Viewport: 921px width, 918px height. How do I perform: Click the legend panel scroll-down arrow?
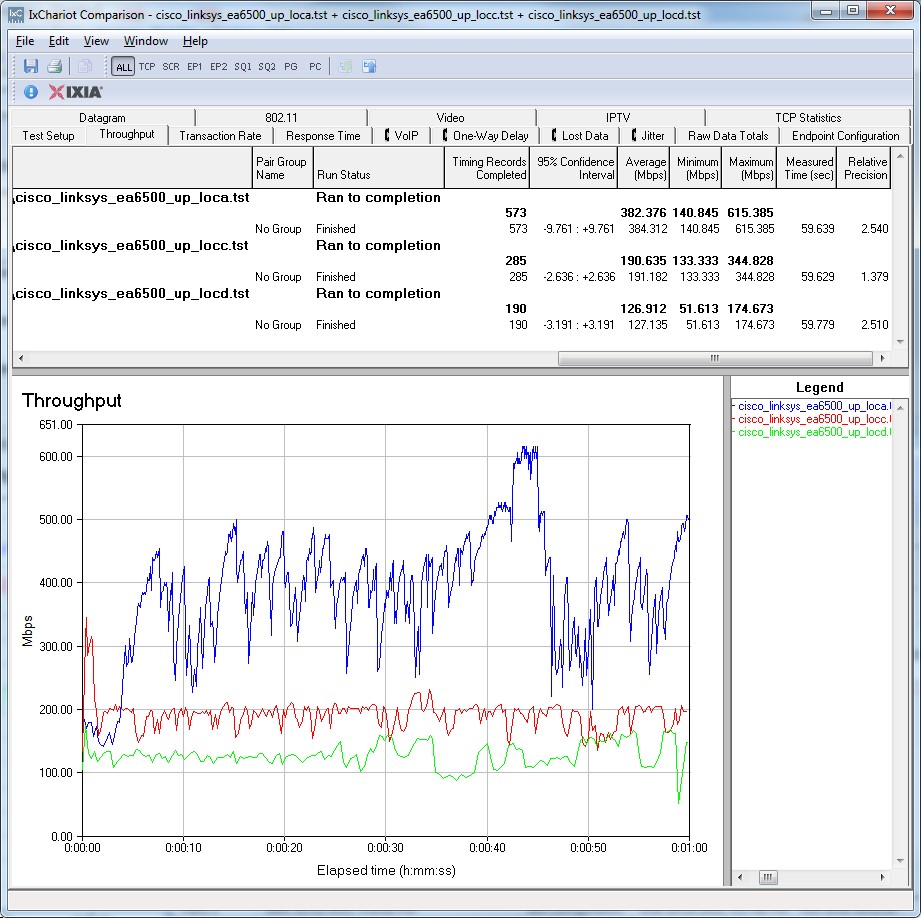point(900,861)
